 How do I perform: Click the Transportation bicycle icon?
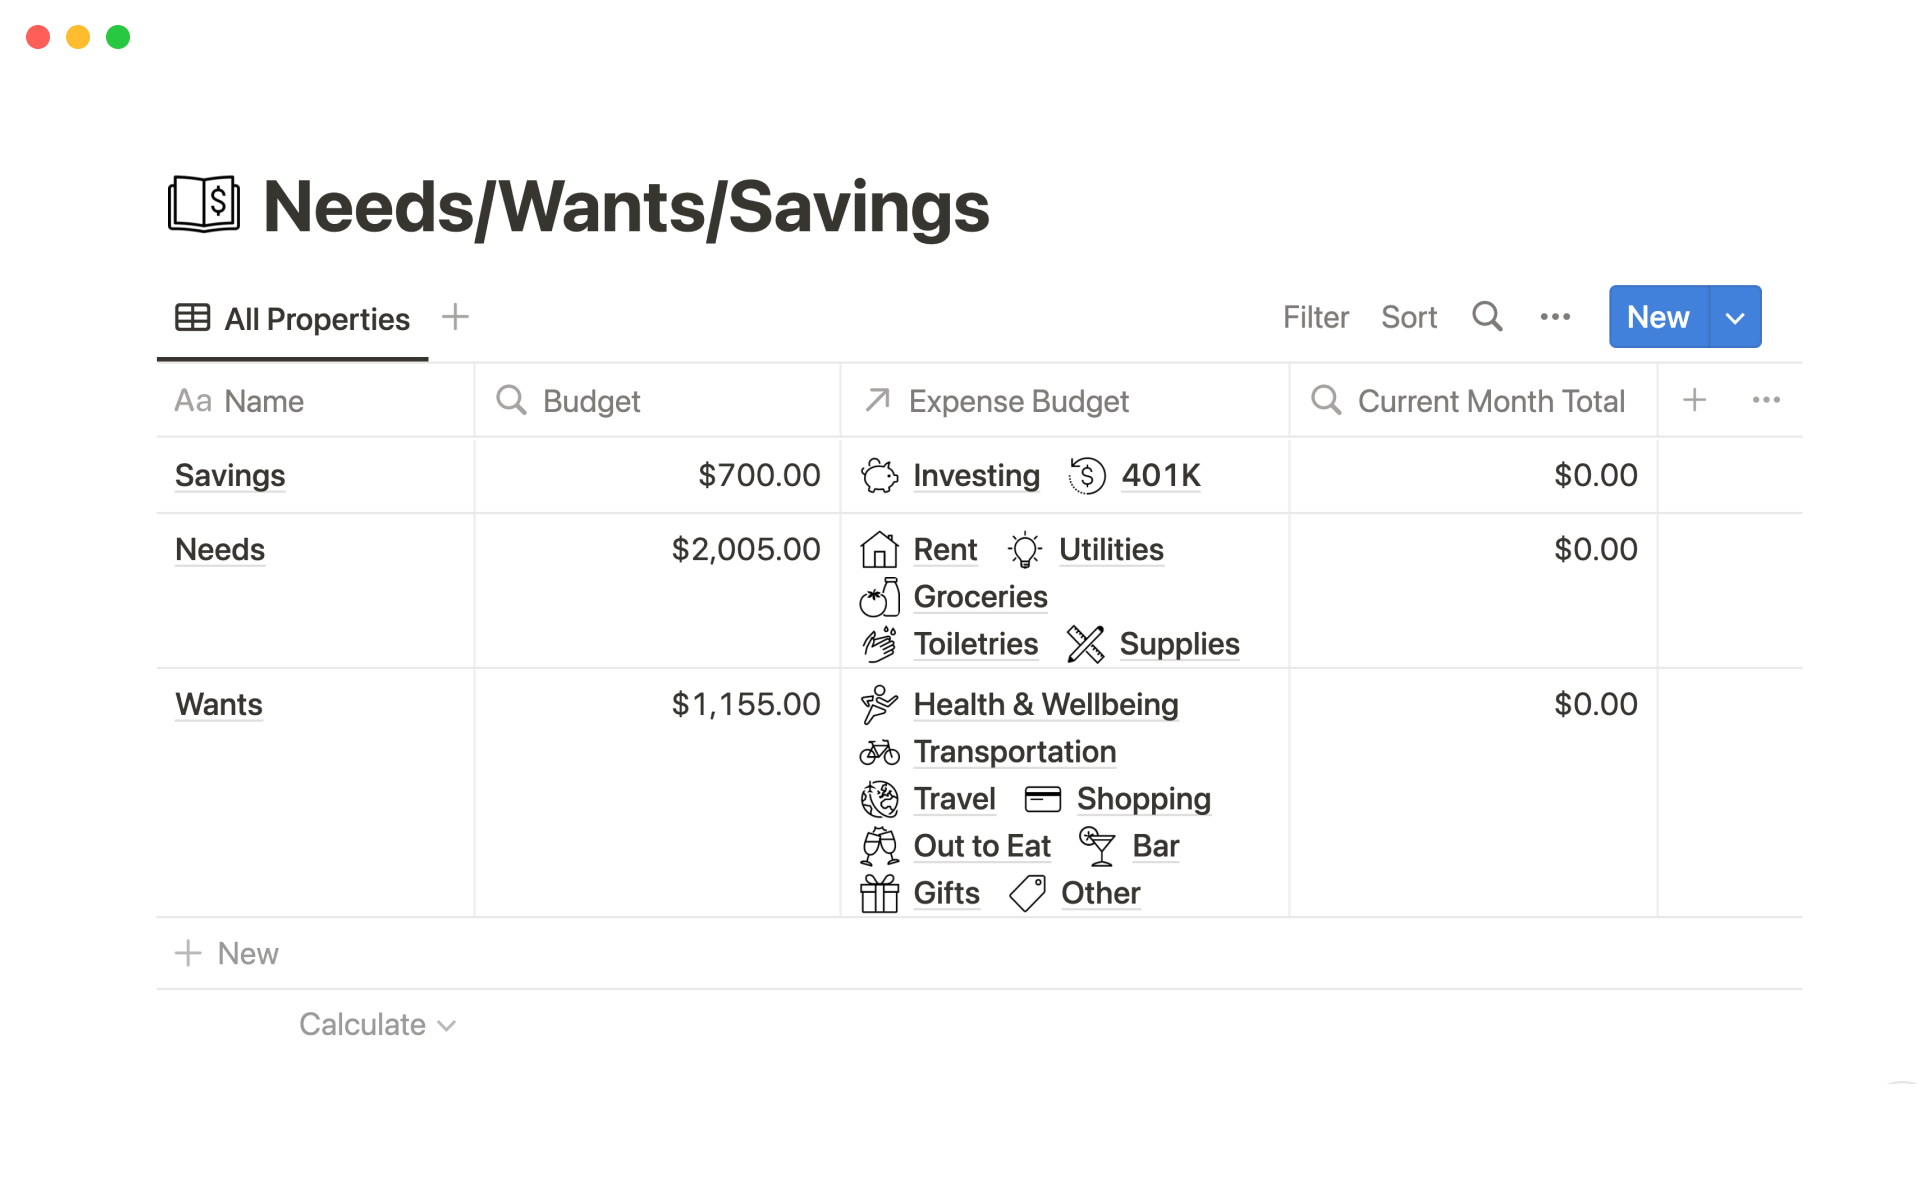pyautogui.click(x=879, y=752)
